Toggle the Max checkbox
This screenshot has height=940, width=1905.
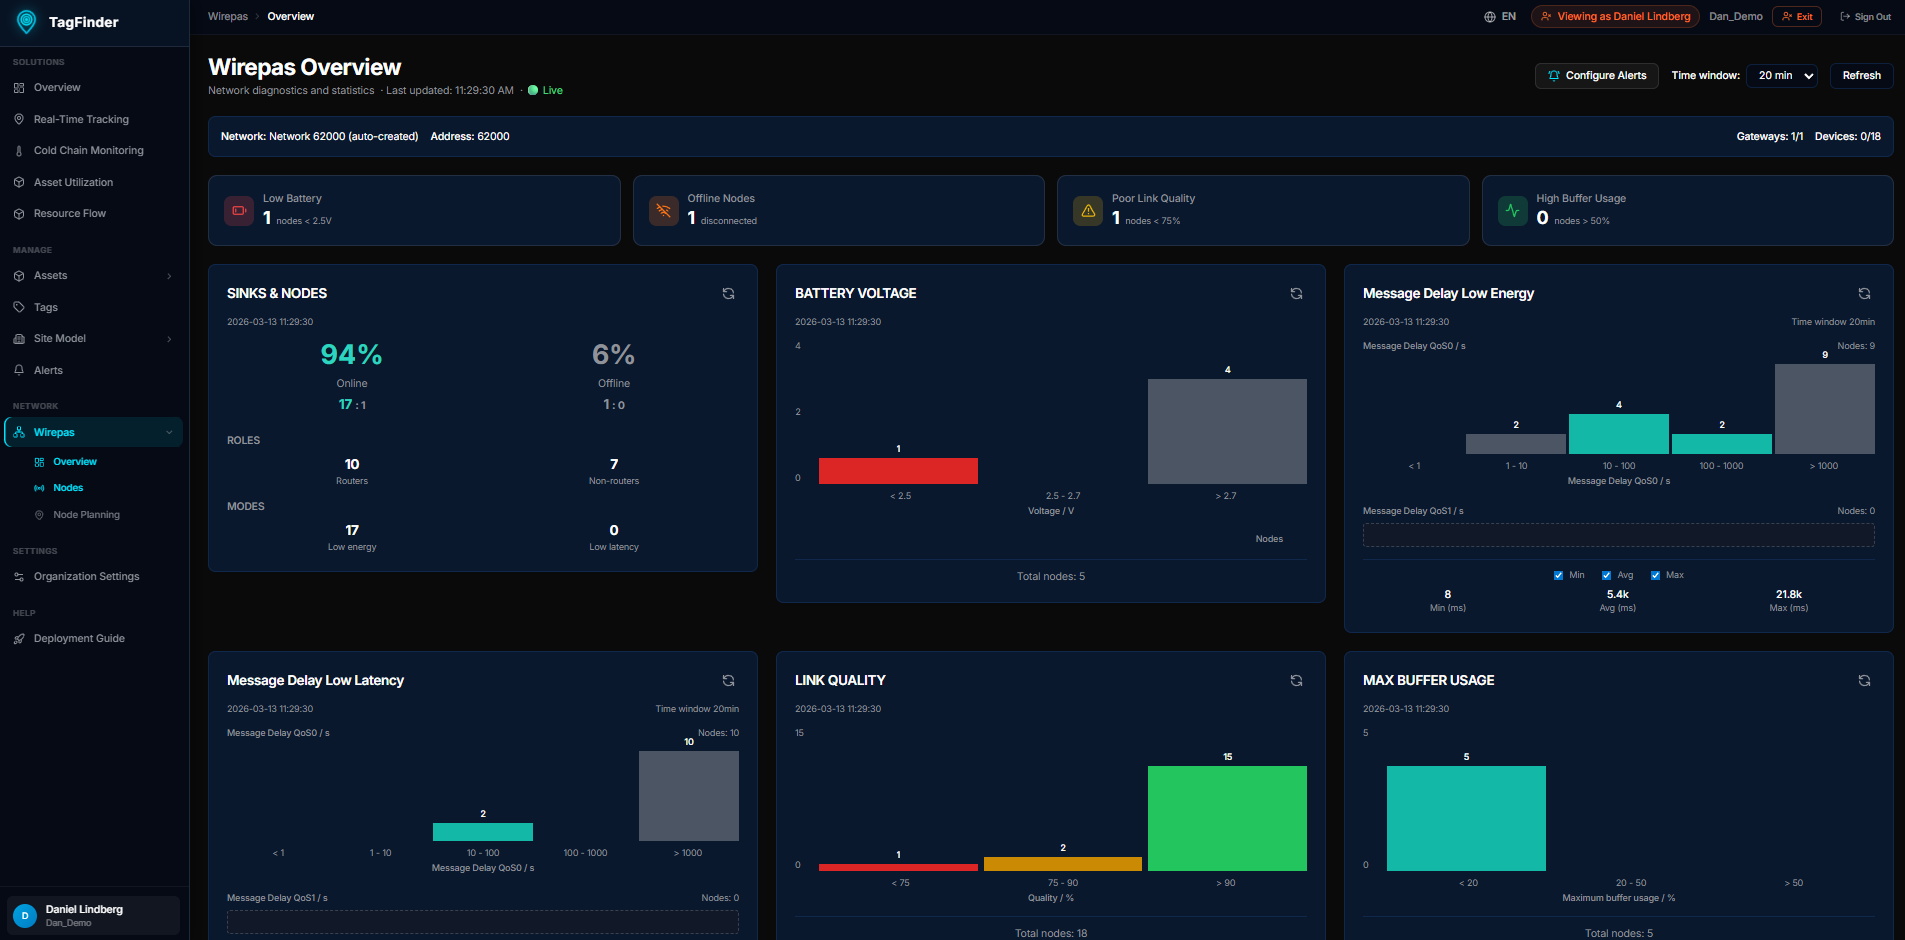pos(1655,576)
